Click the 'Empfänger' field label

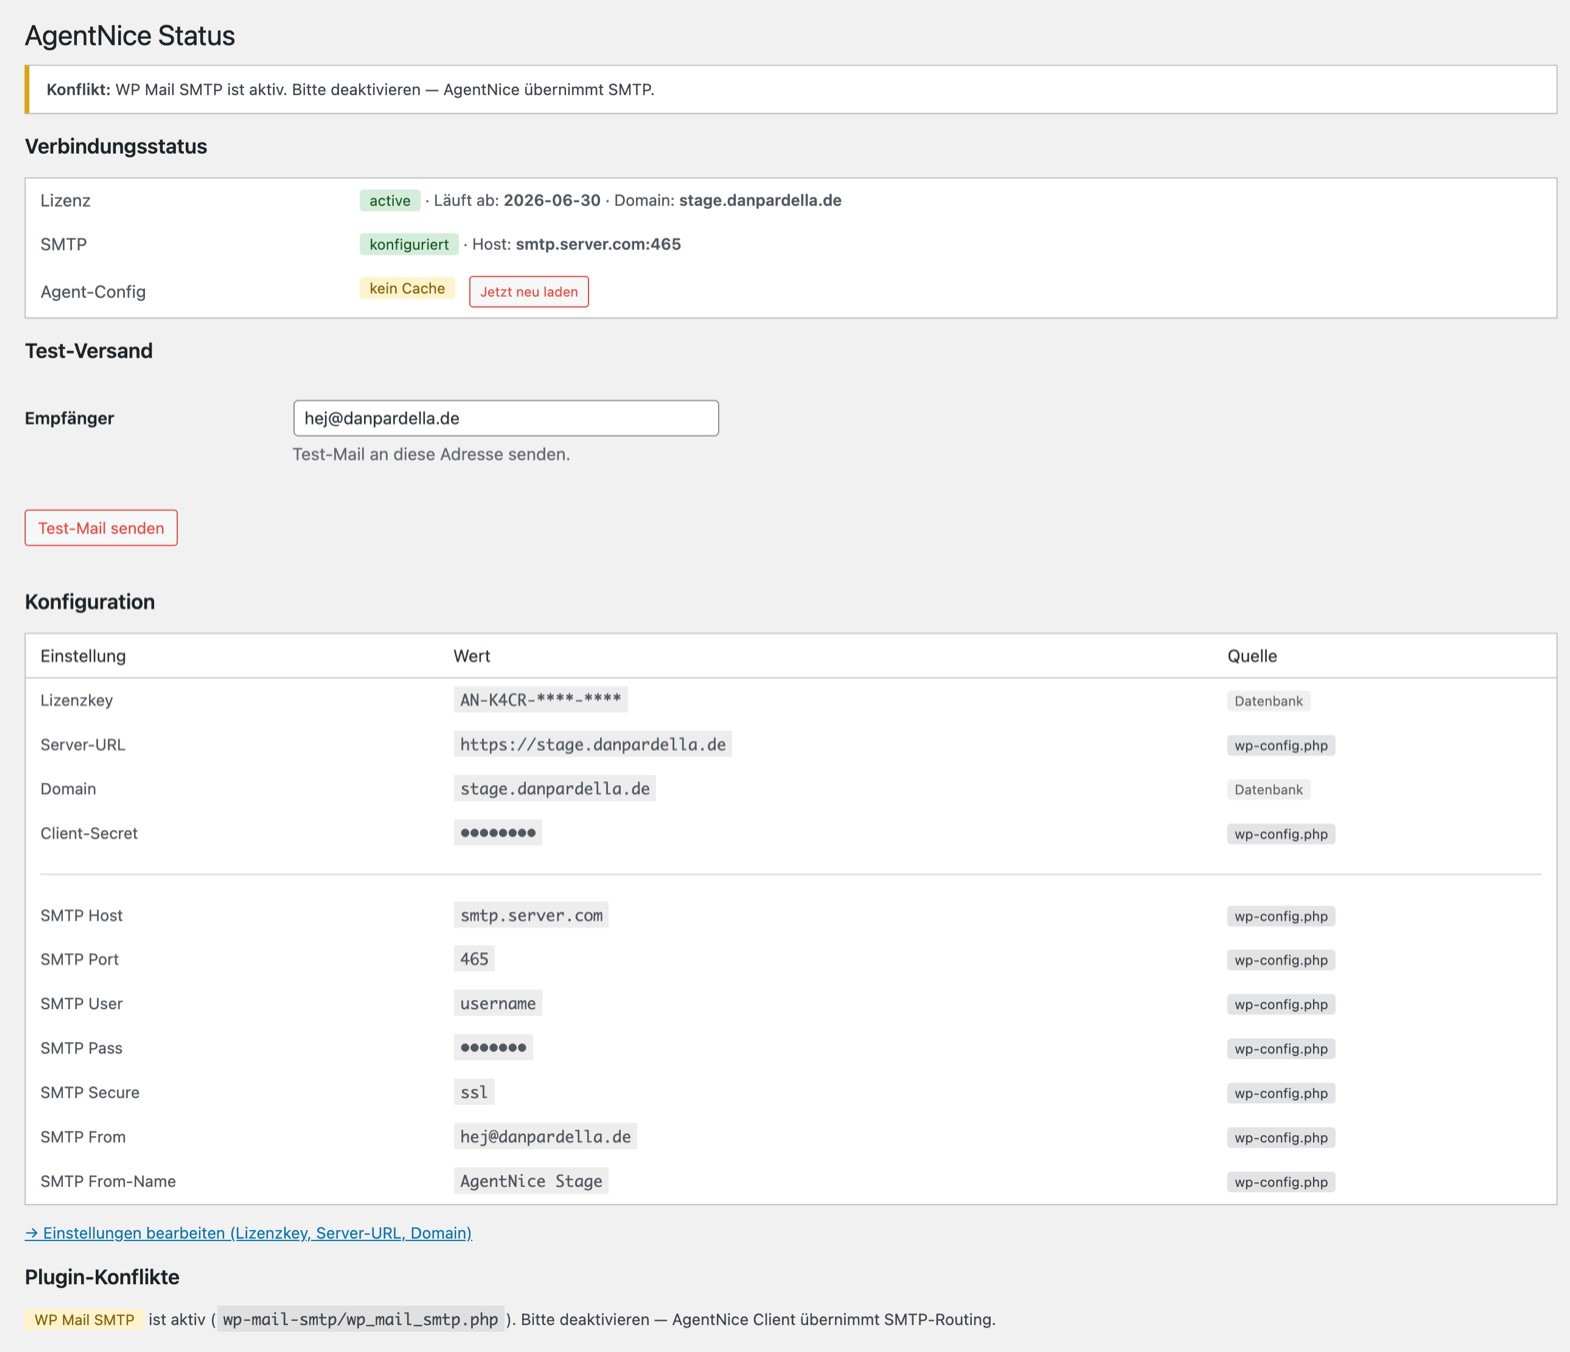[x=70, y=418]
